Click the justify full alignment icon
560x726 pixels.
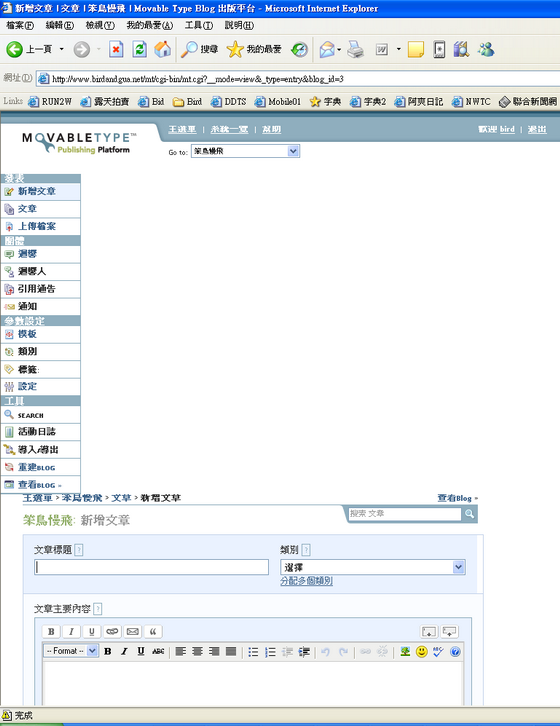pos(231,651)
